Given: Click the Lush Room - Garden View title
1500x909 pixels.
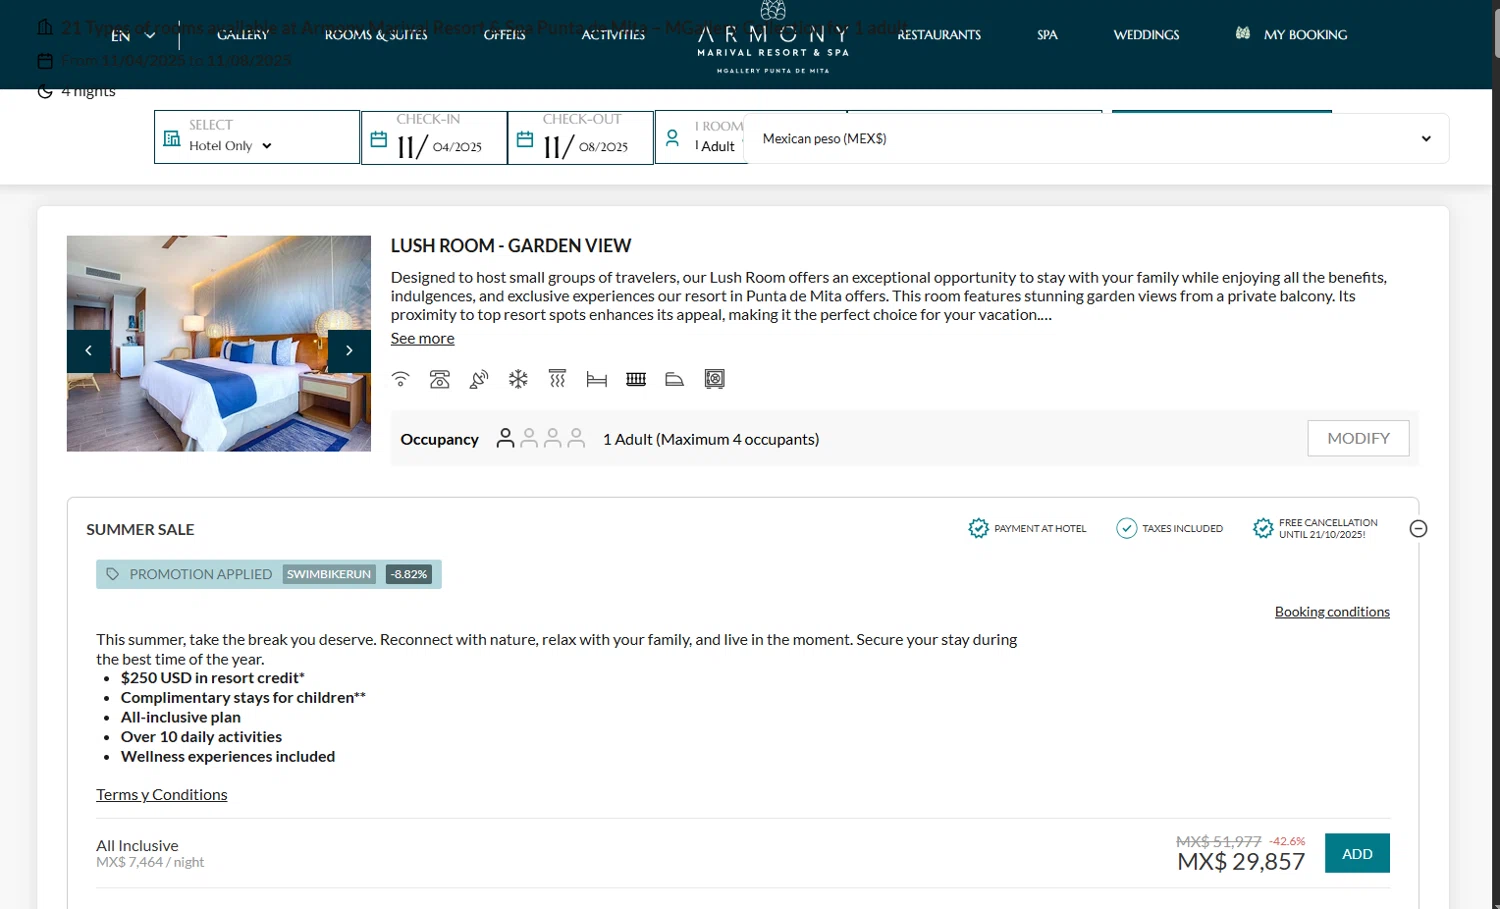Looking at the screenshot, I should (511, 246).
